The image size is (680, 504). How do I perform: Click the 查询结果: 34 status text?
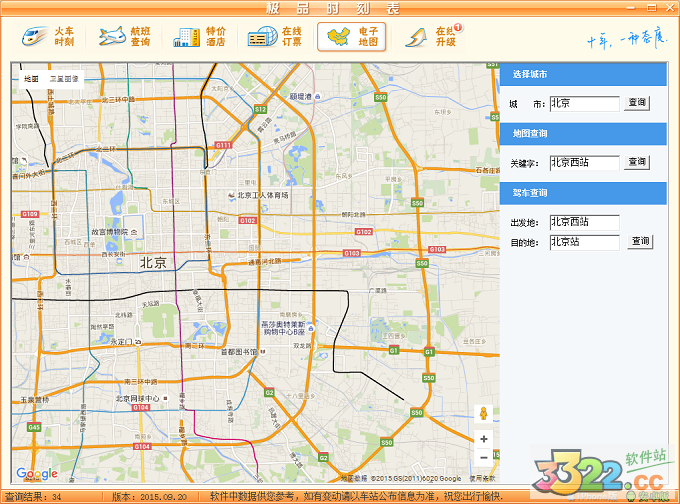[33, 497]
